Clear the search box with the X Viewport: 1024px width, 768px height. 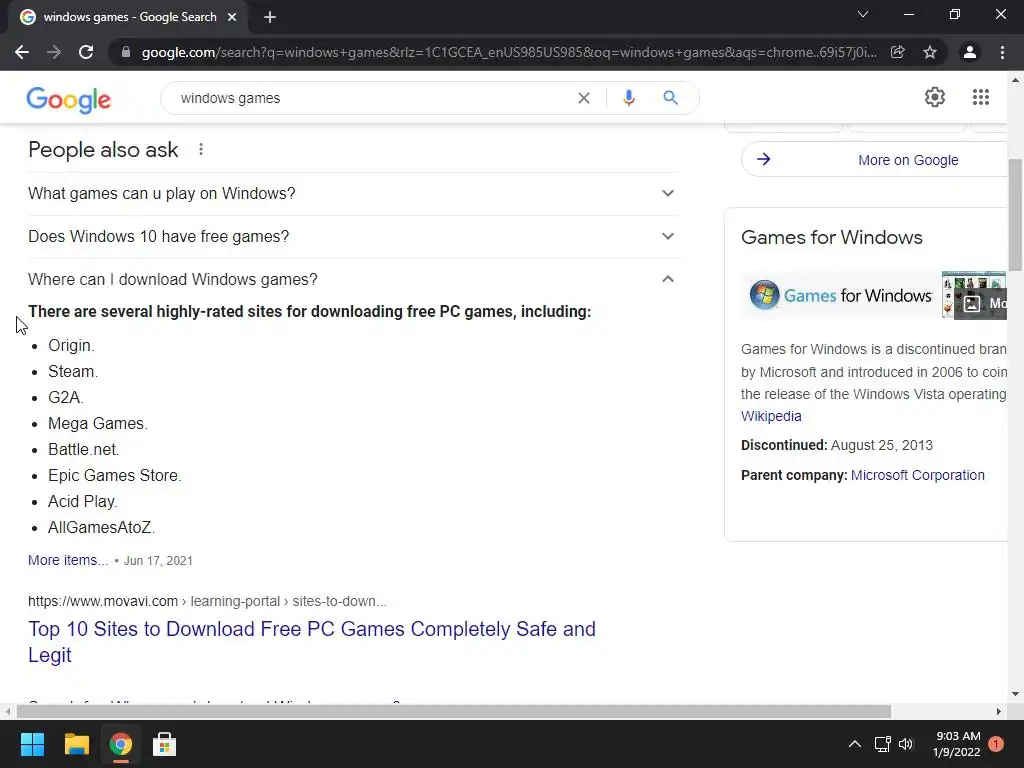coord(584,98)
